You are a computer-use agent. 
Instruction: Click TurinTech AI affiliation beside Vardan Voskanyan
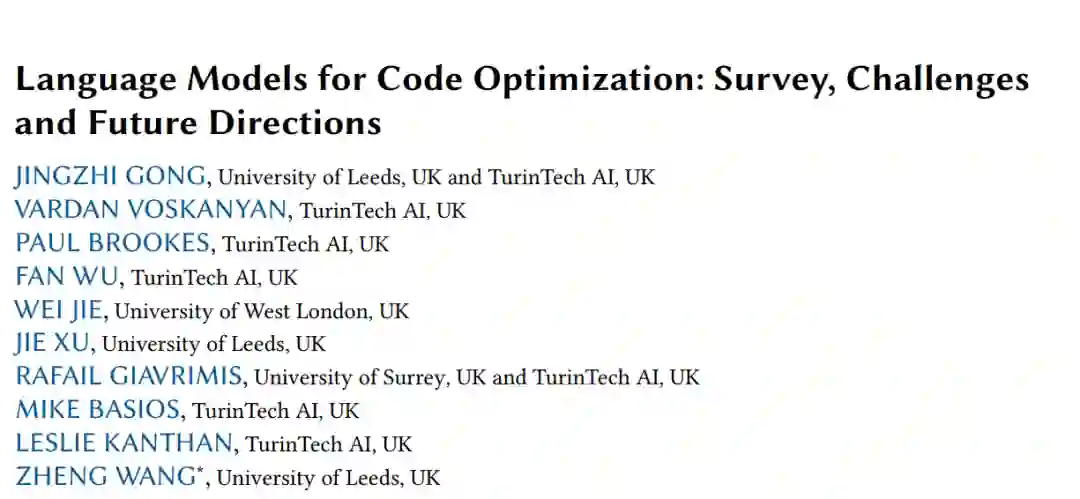pyautogui.click(x=383, y=211)
